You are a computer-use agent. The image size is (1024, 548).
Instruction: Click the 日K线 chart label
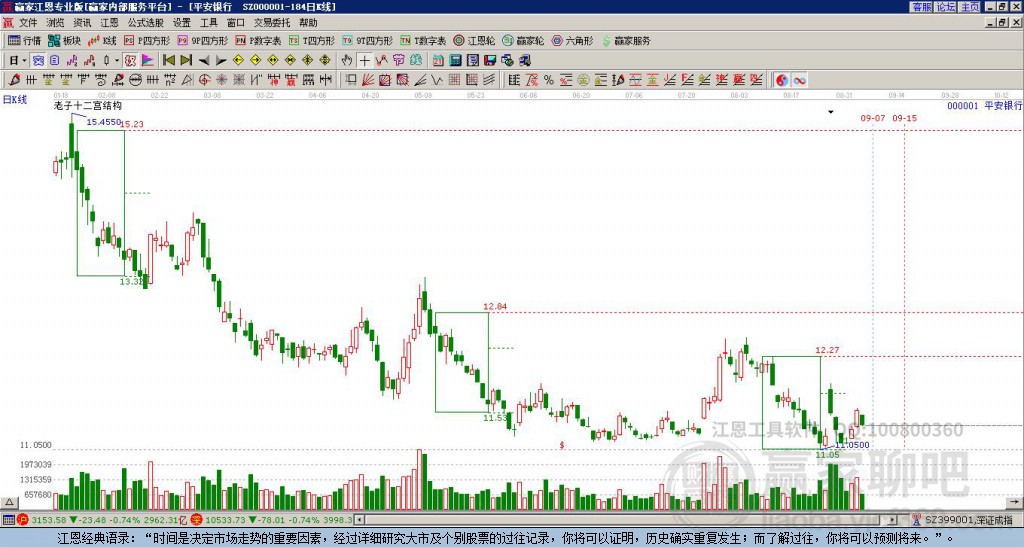[x=15, y=100]
